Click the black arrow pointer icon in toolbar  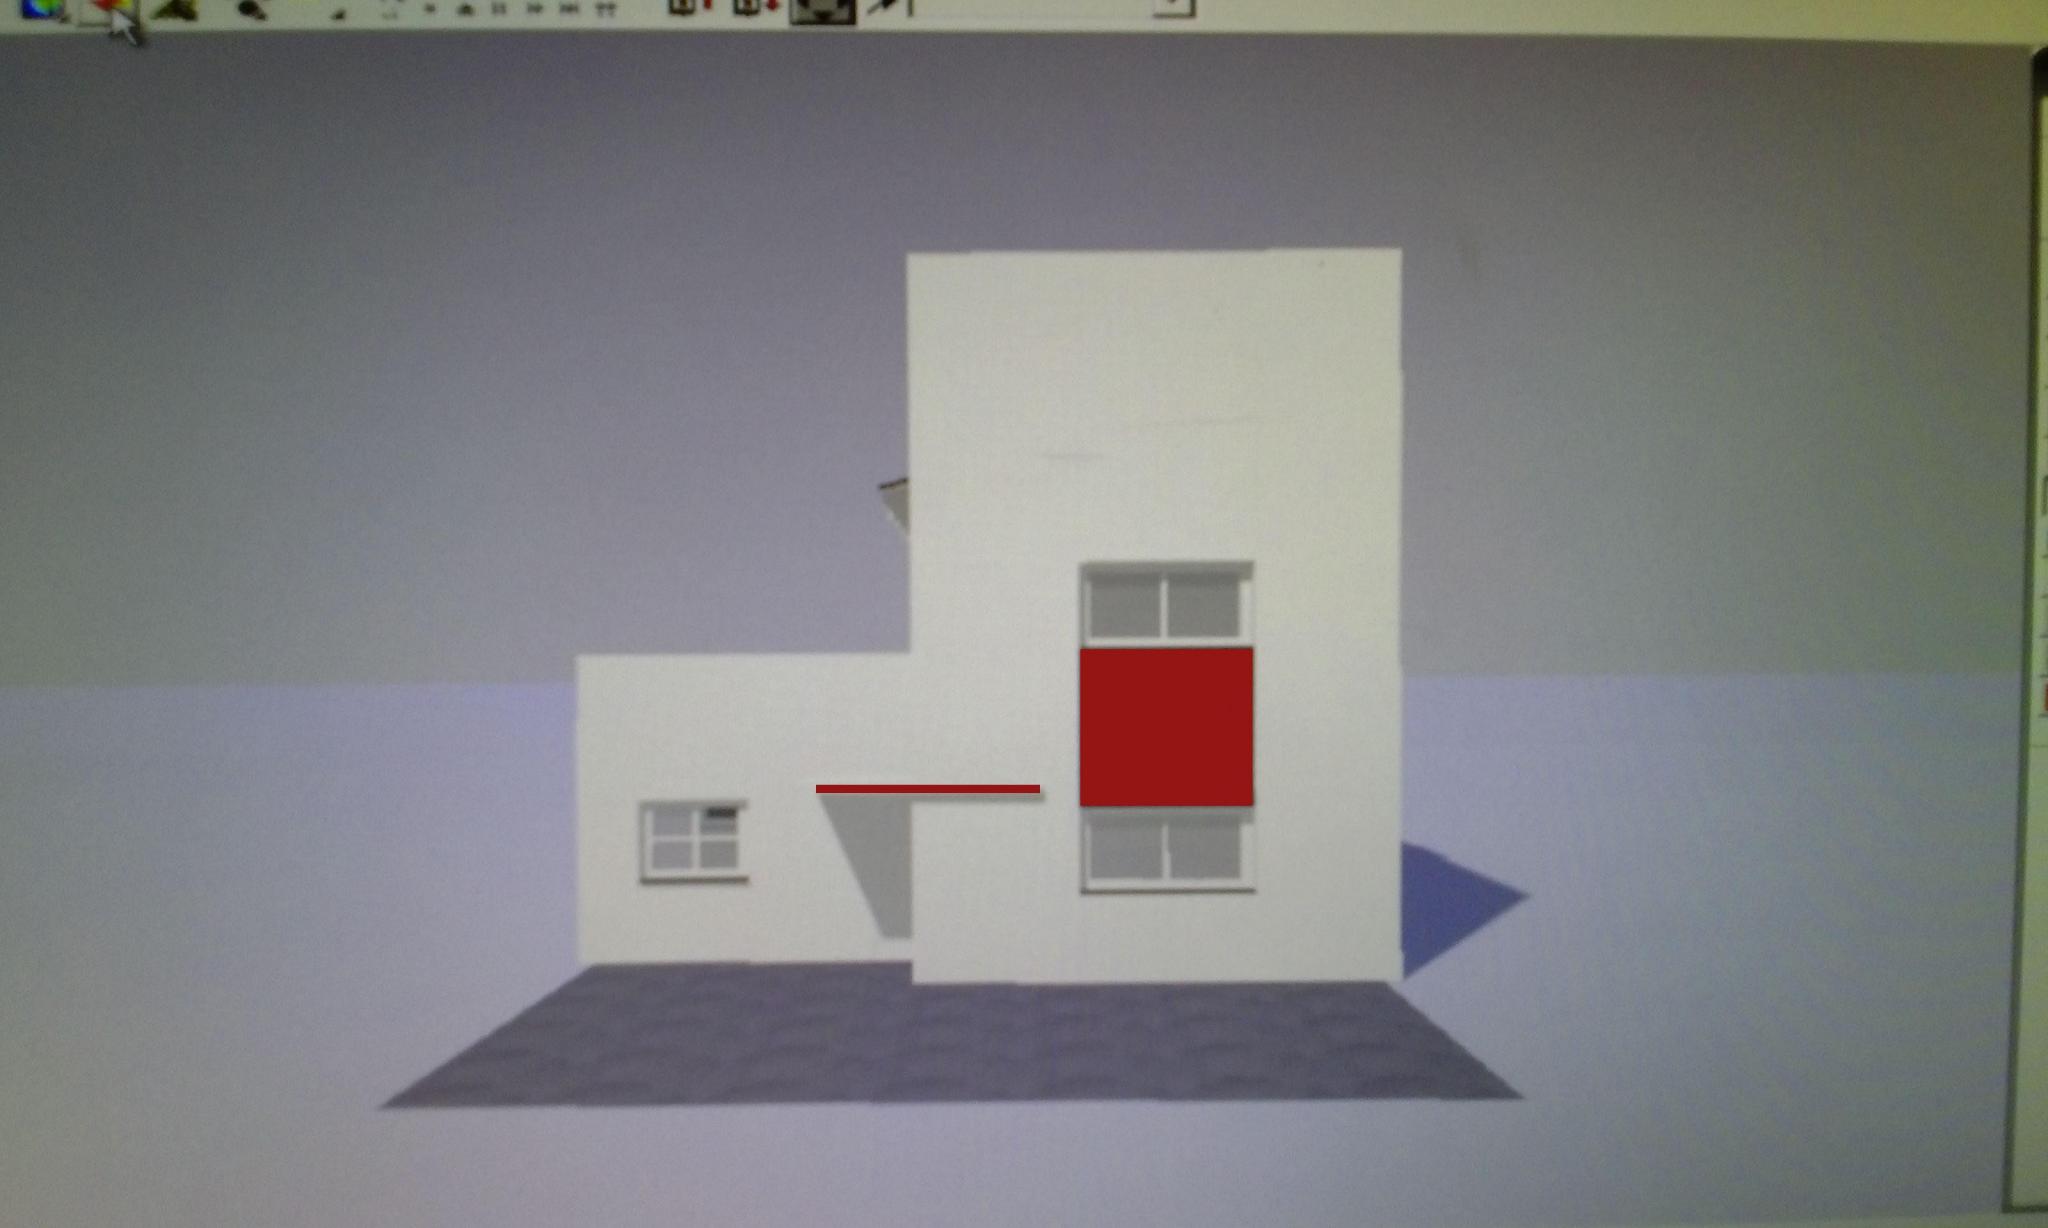tap(882, 8)
